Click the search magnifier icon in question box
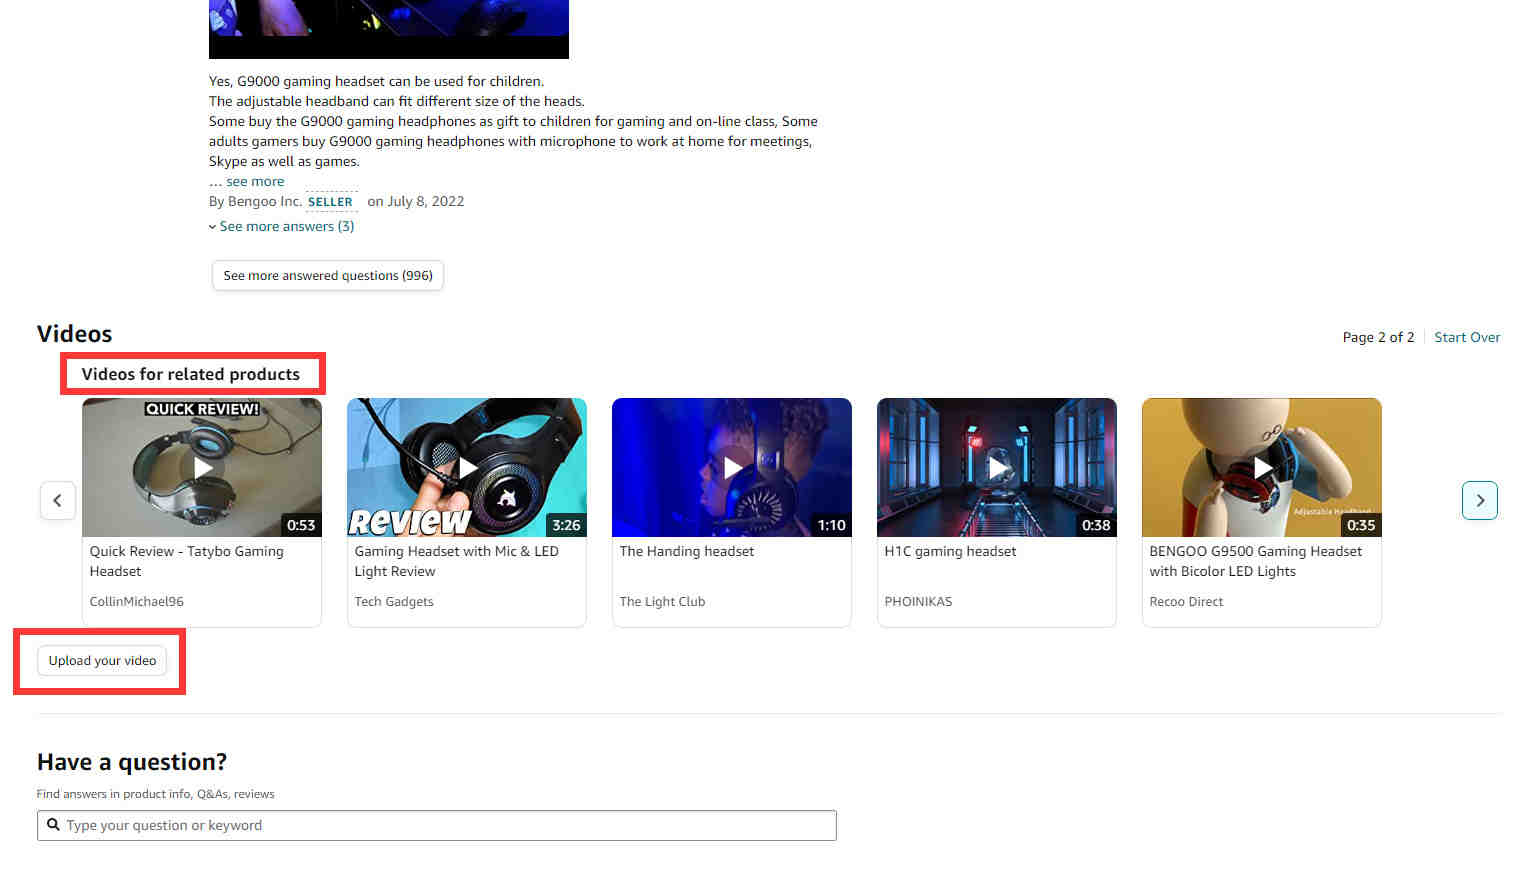Screen dimensions: 1517x873 click(53, 825)
